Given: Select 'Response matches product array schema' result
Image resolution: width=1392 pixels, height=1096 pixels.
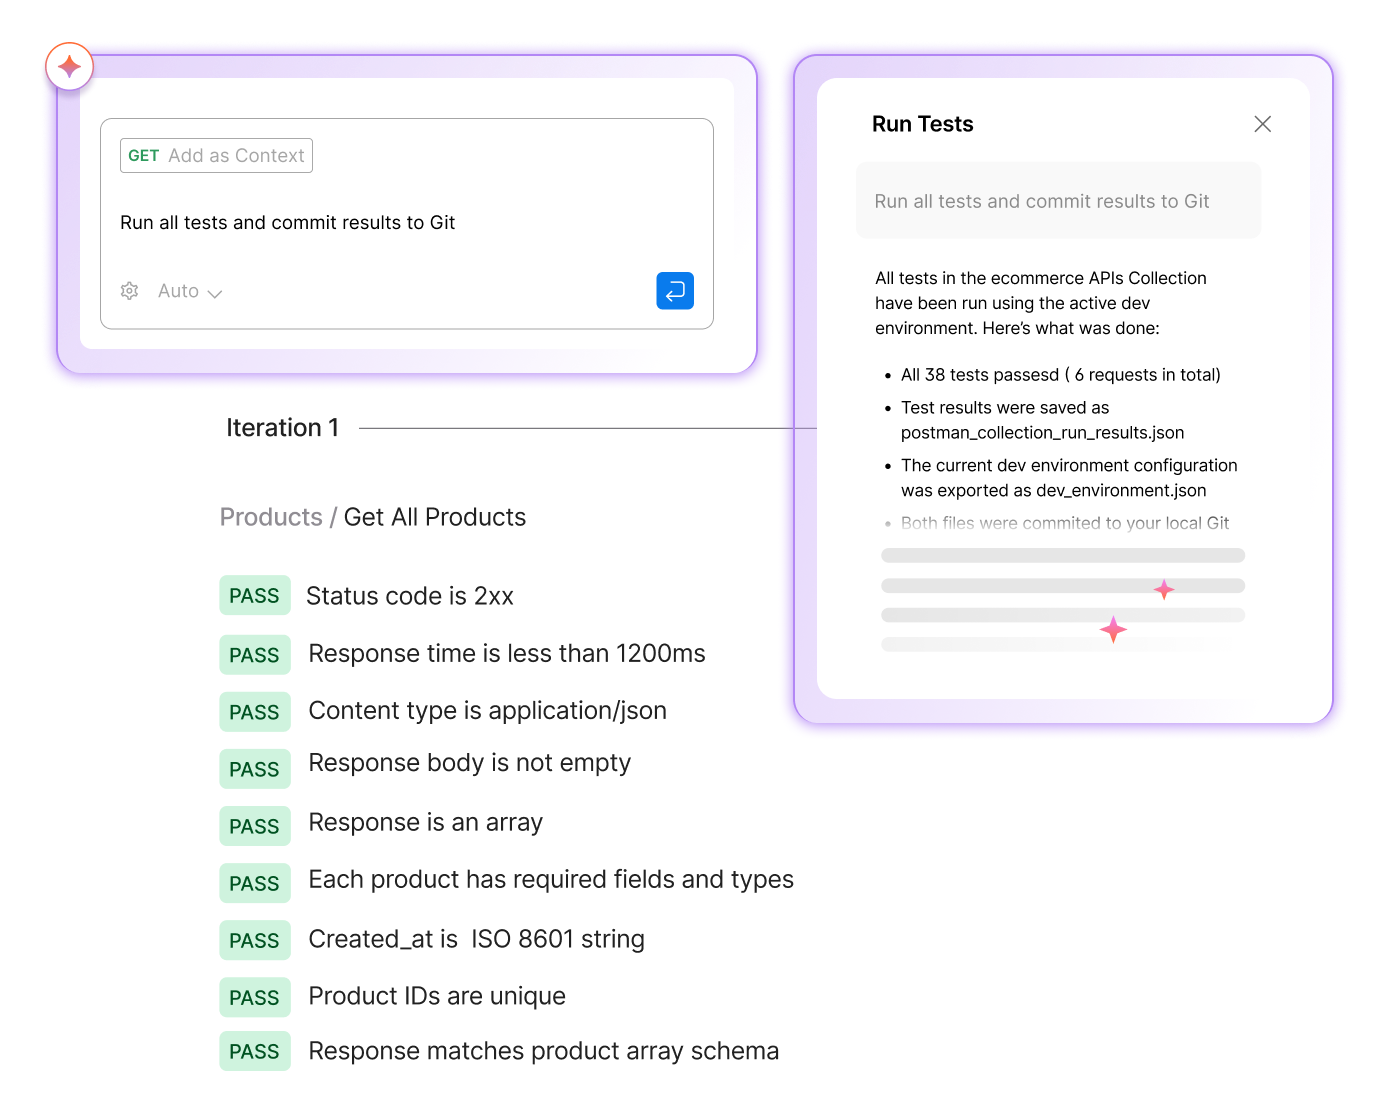Looking at the screenshot, I should point(543,1051).
